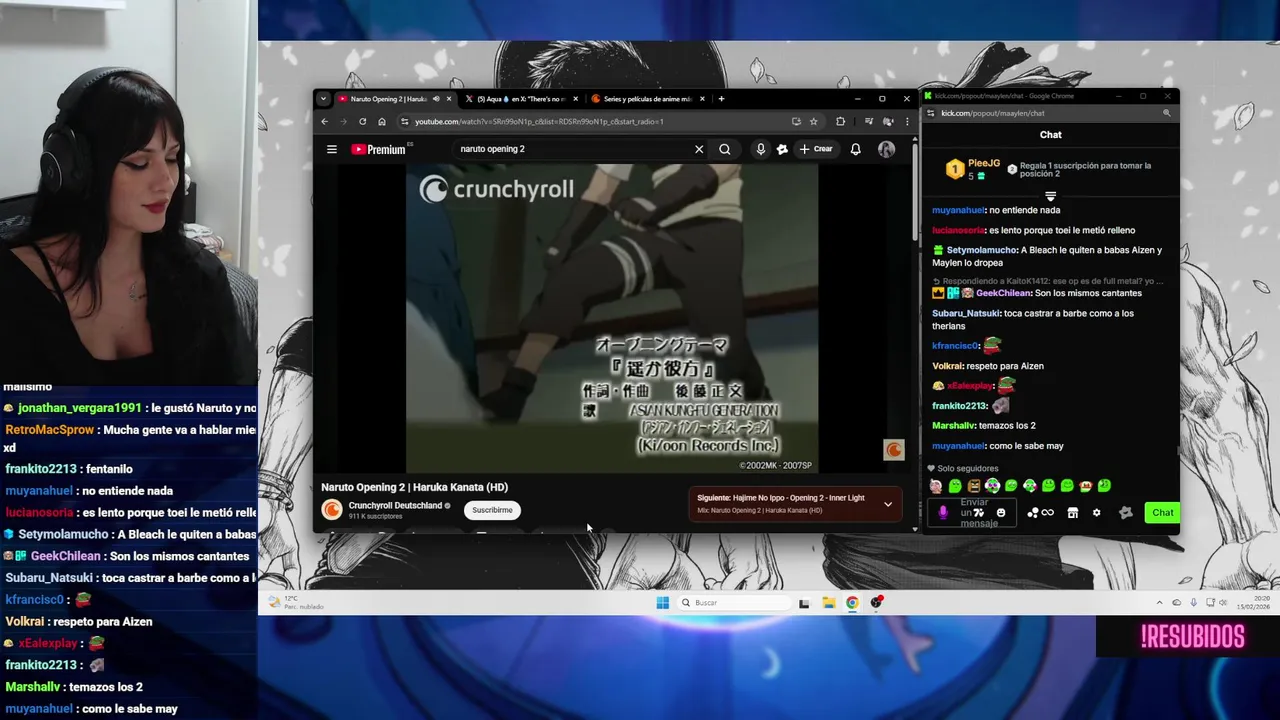Bookmark the YouTube page with the star

click(x=813, y=122)
